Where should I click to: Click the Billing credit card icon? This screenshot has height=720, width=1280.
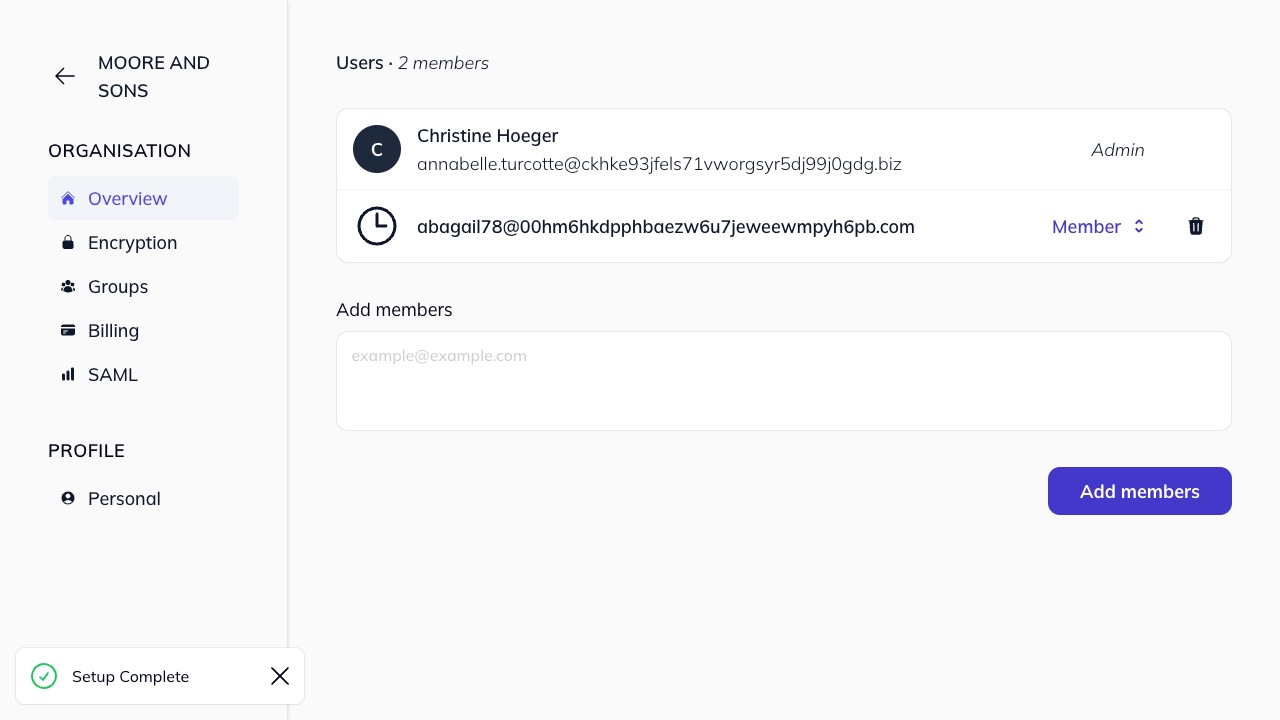67,330
